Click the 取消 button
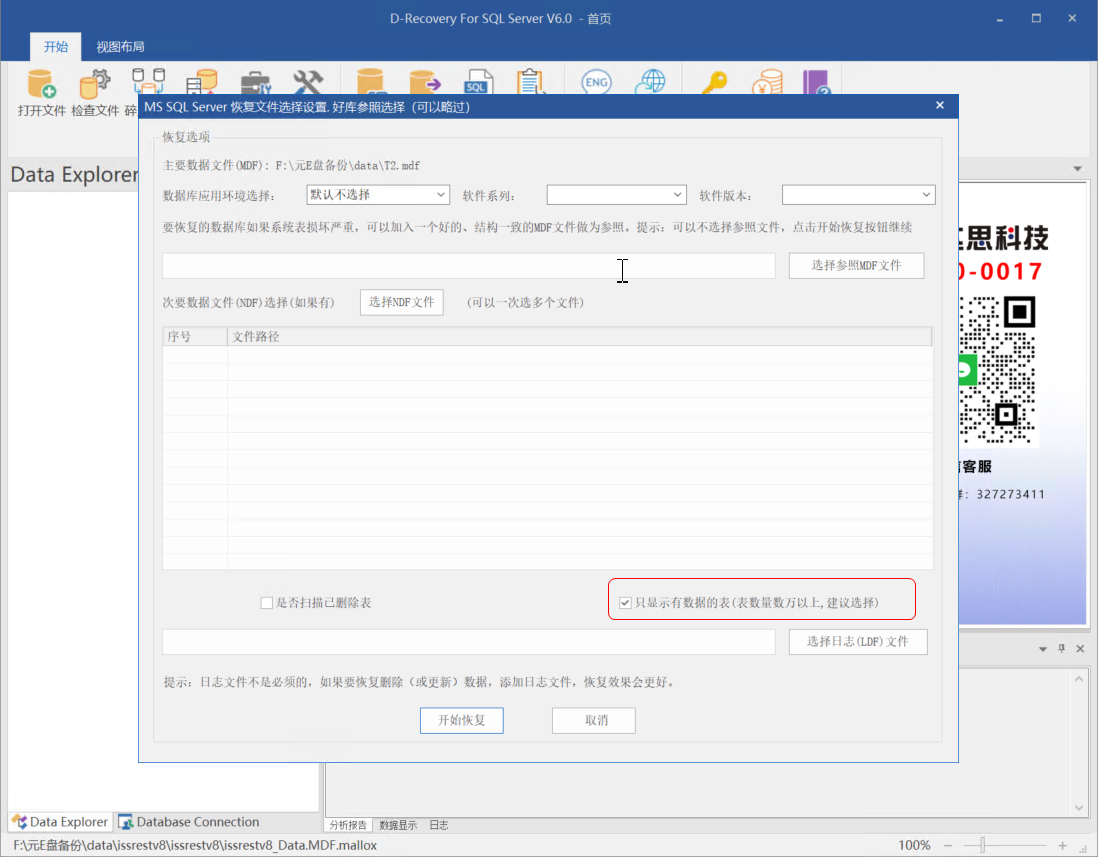The height and width of the screenshot is (857, 1098). click(594, 720)
